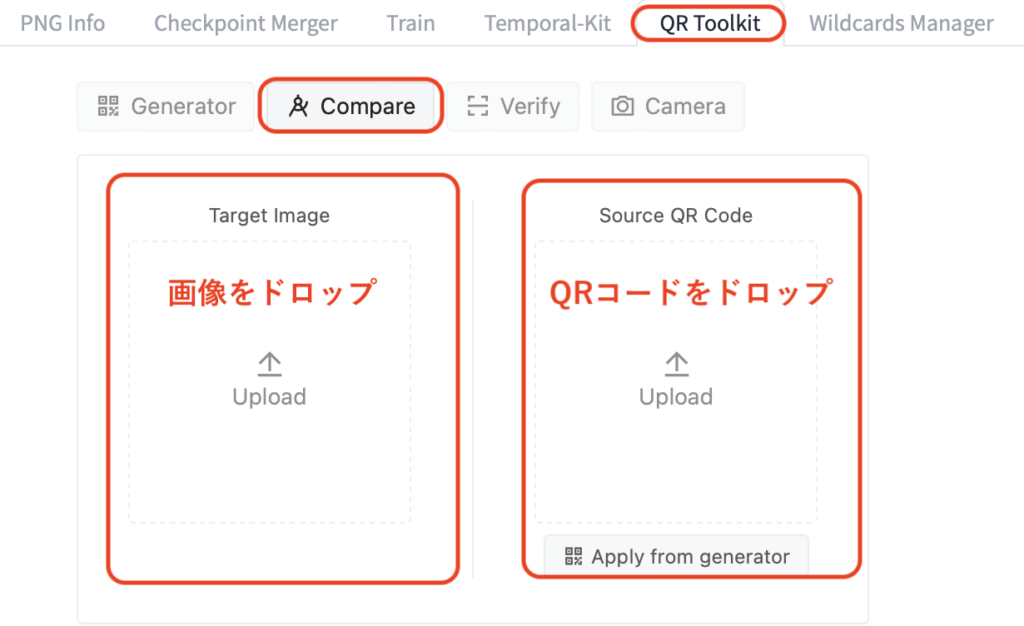
Task: Click the Verify scan-frame icon
Action: pyautogui.click(x=478, y=106)
